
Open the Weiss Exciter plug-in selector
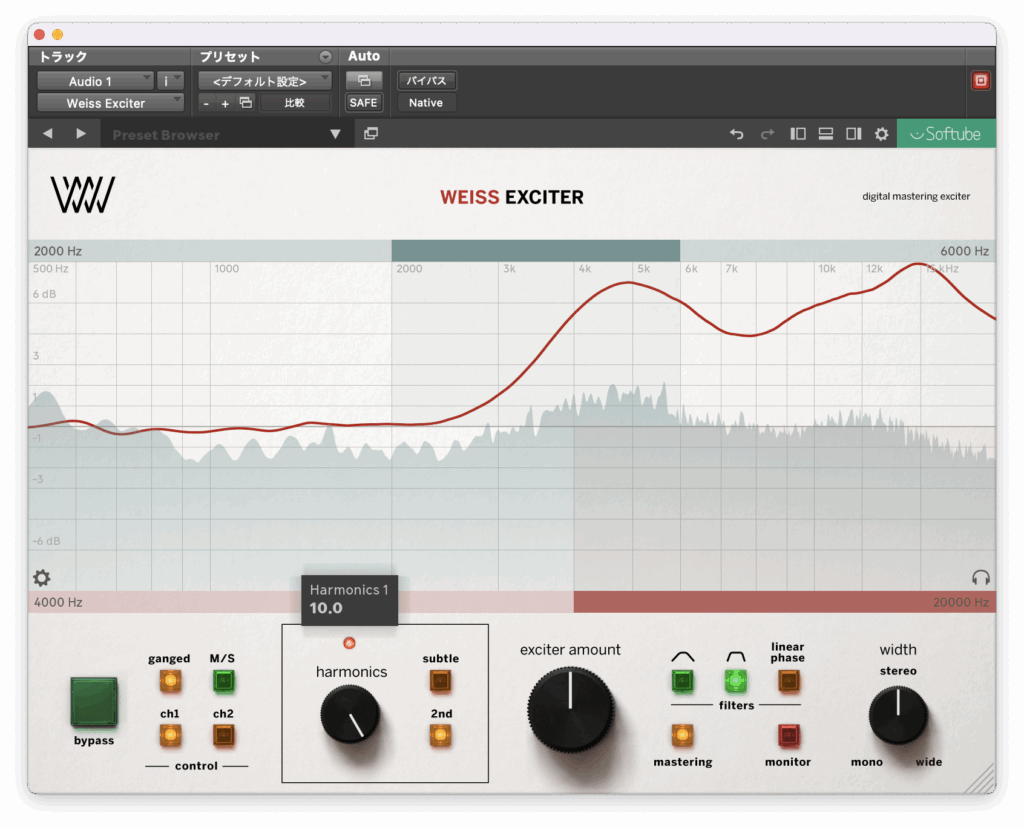(x=110, y=103)
